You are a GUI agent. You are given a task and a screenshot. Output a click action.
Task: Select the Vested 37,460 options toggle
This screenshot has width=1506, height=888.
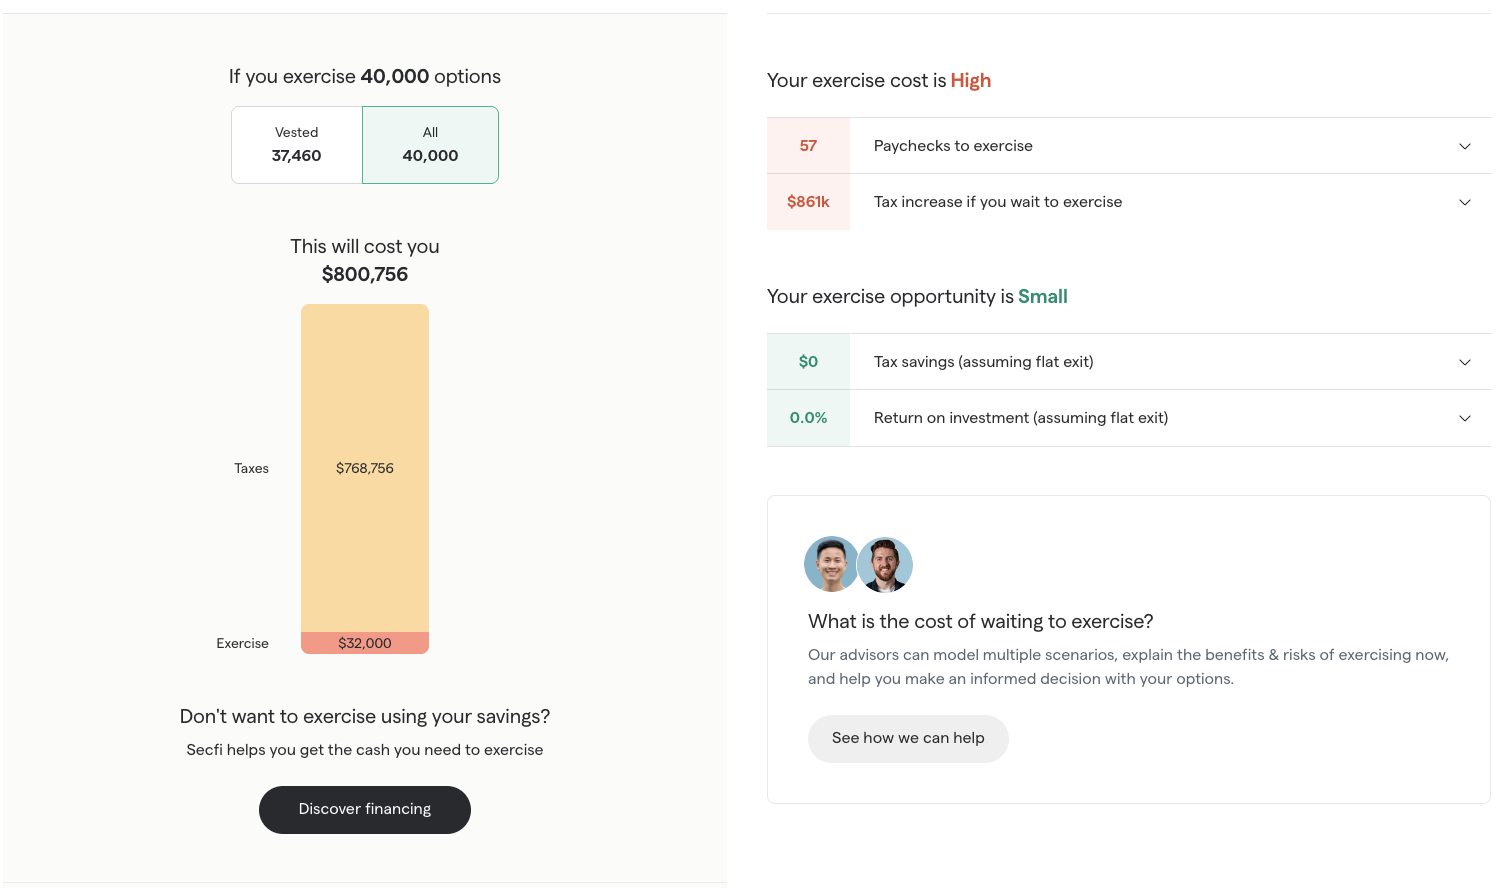click(297, 145)
